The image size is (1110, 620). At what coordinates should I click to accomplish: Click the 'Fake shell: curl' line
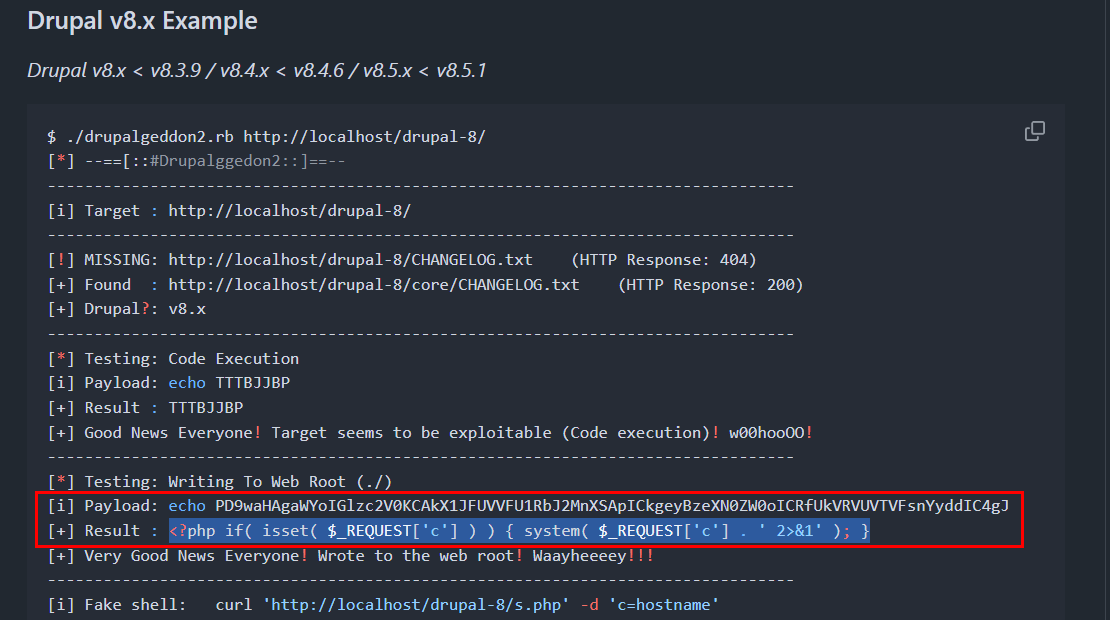[383, 605]
